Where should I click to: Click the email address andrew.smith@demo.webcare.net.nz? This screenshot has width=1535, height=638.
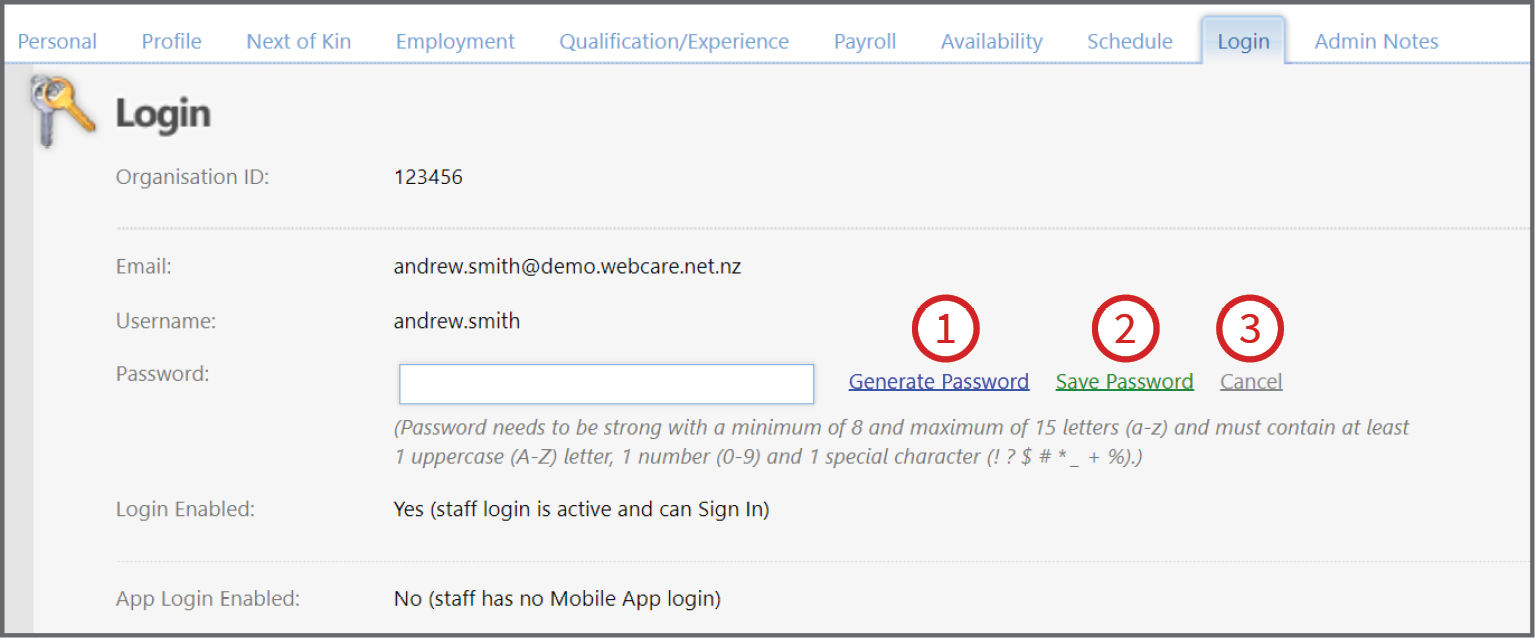pos(567,267)
